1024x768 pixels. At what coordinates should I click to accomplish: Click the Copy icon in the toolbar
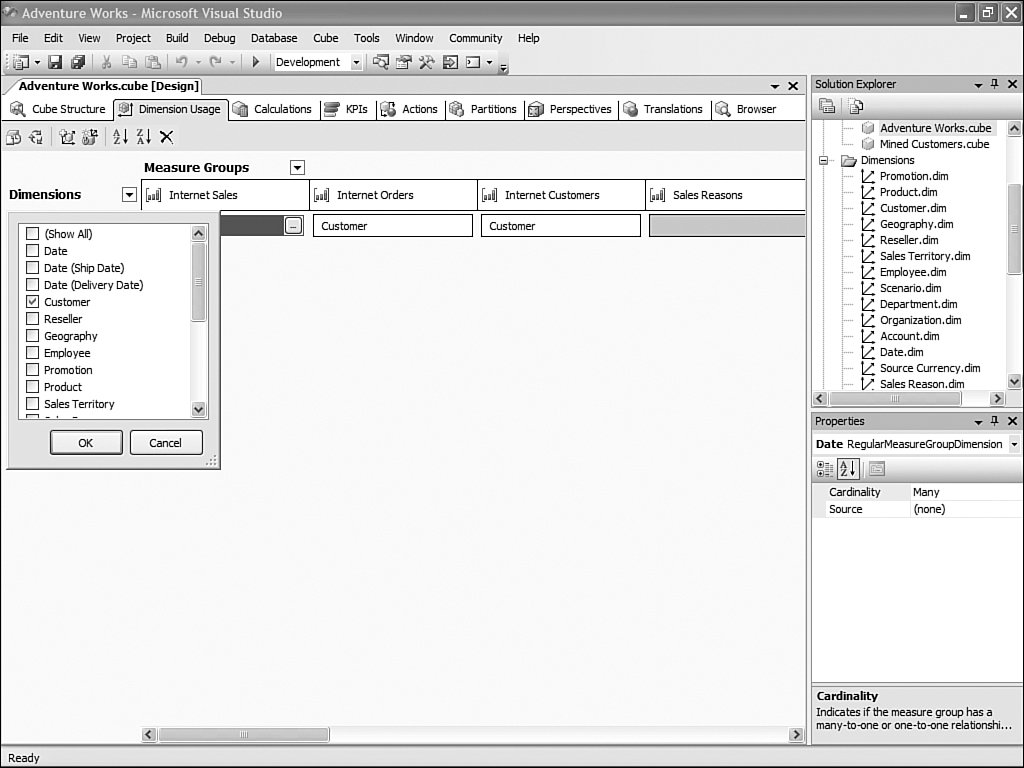129,62
